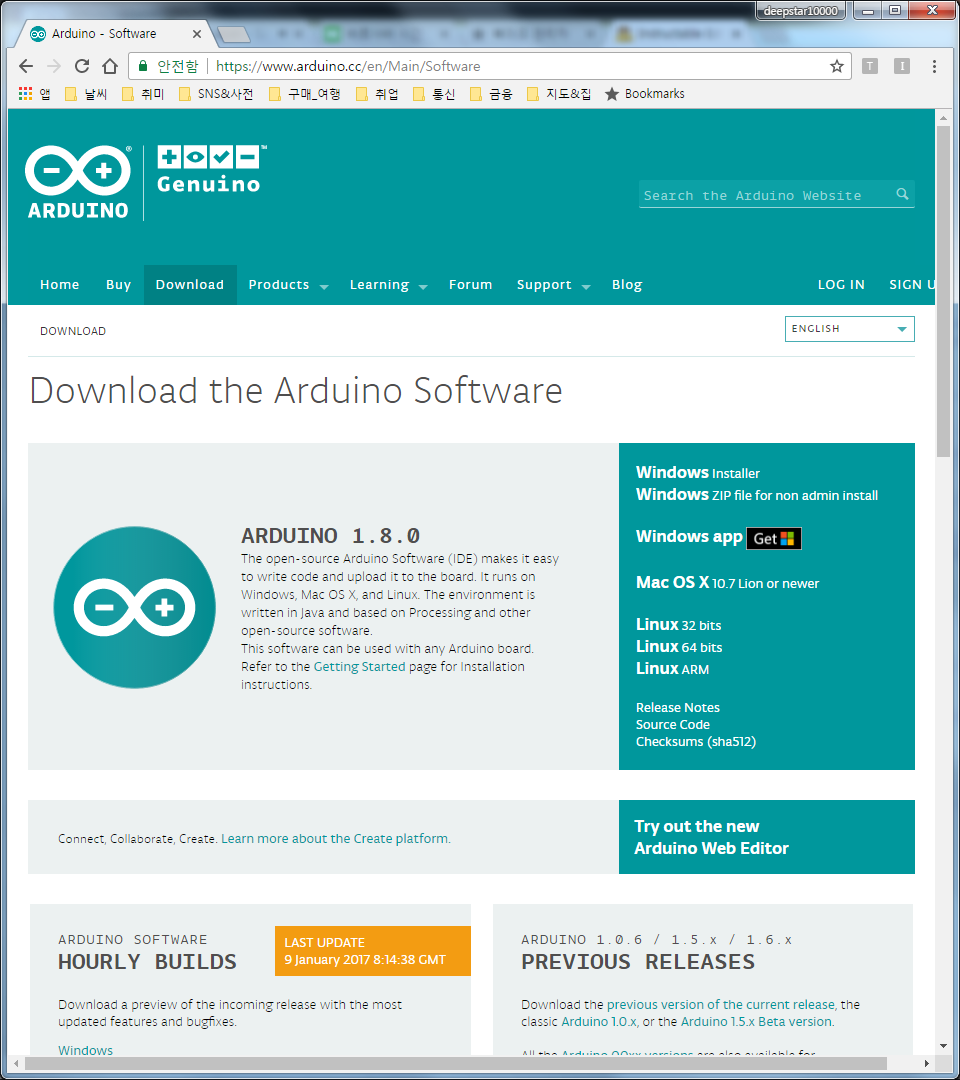Screen dimensions: 960x1080
Task: Download Windows Installer for Arduino 1.8.0
Action: [698, 472]
